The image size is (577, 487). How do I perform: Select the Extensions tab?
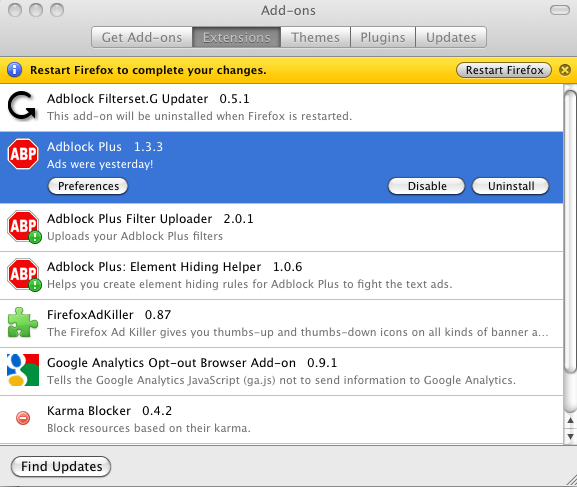237,37
